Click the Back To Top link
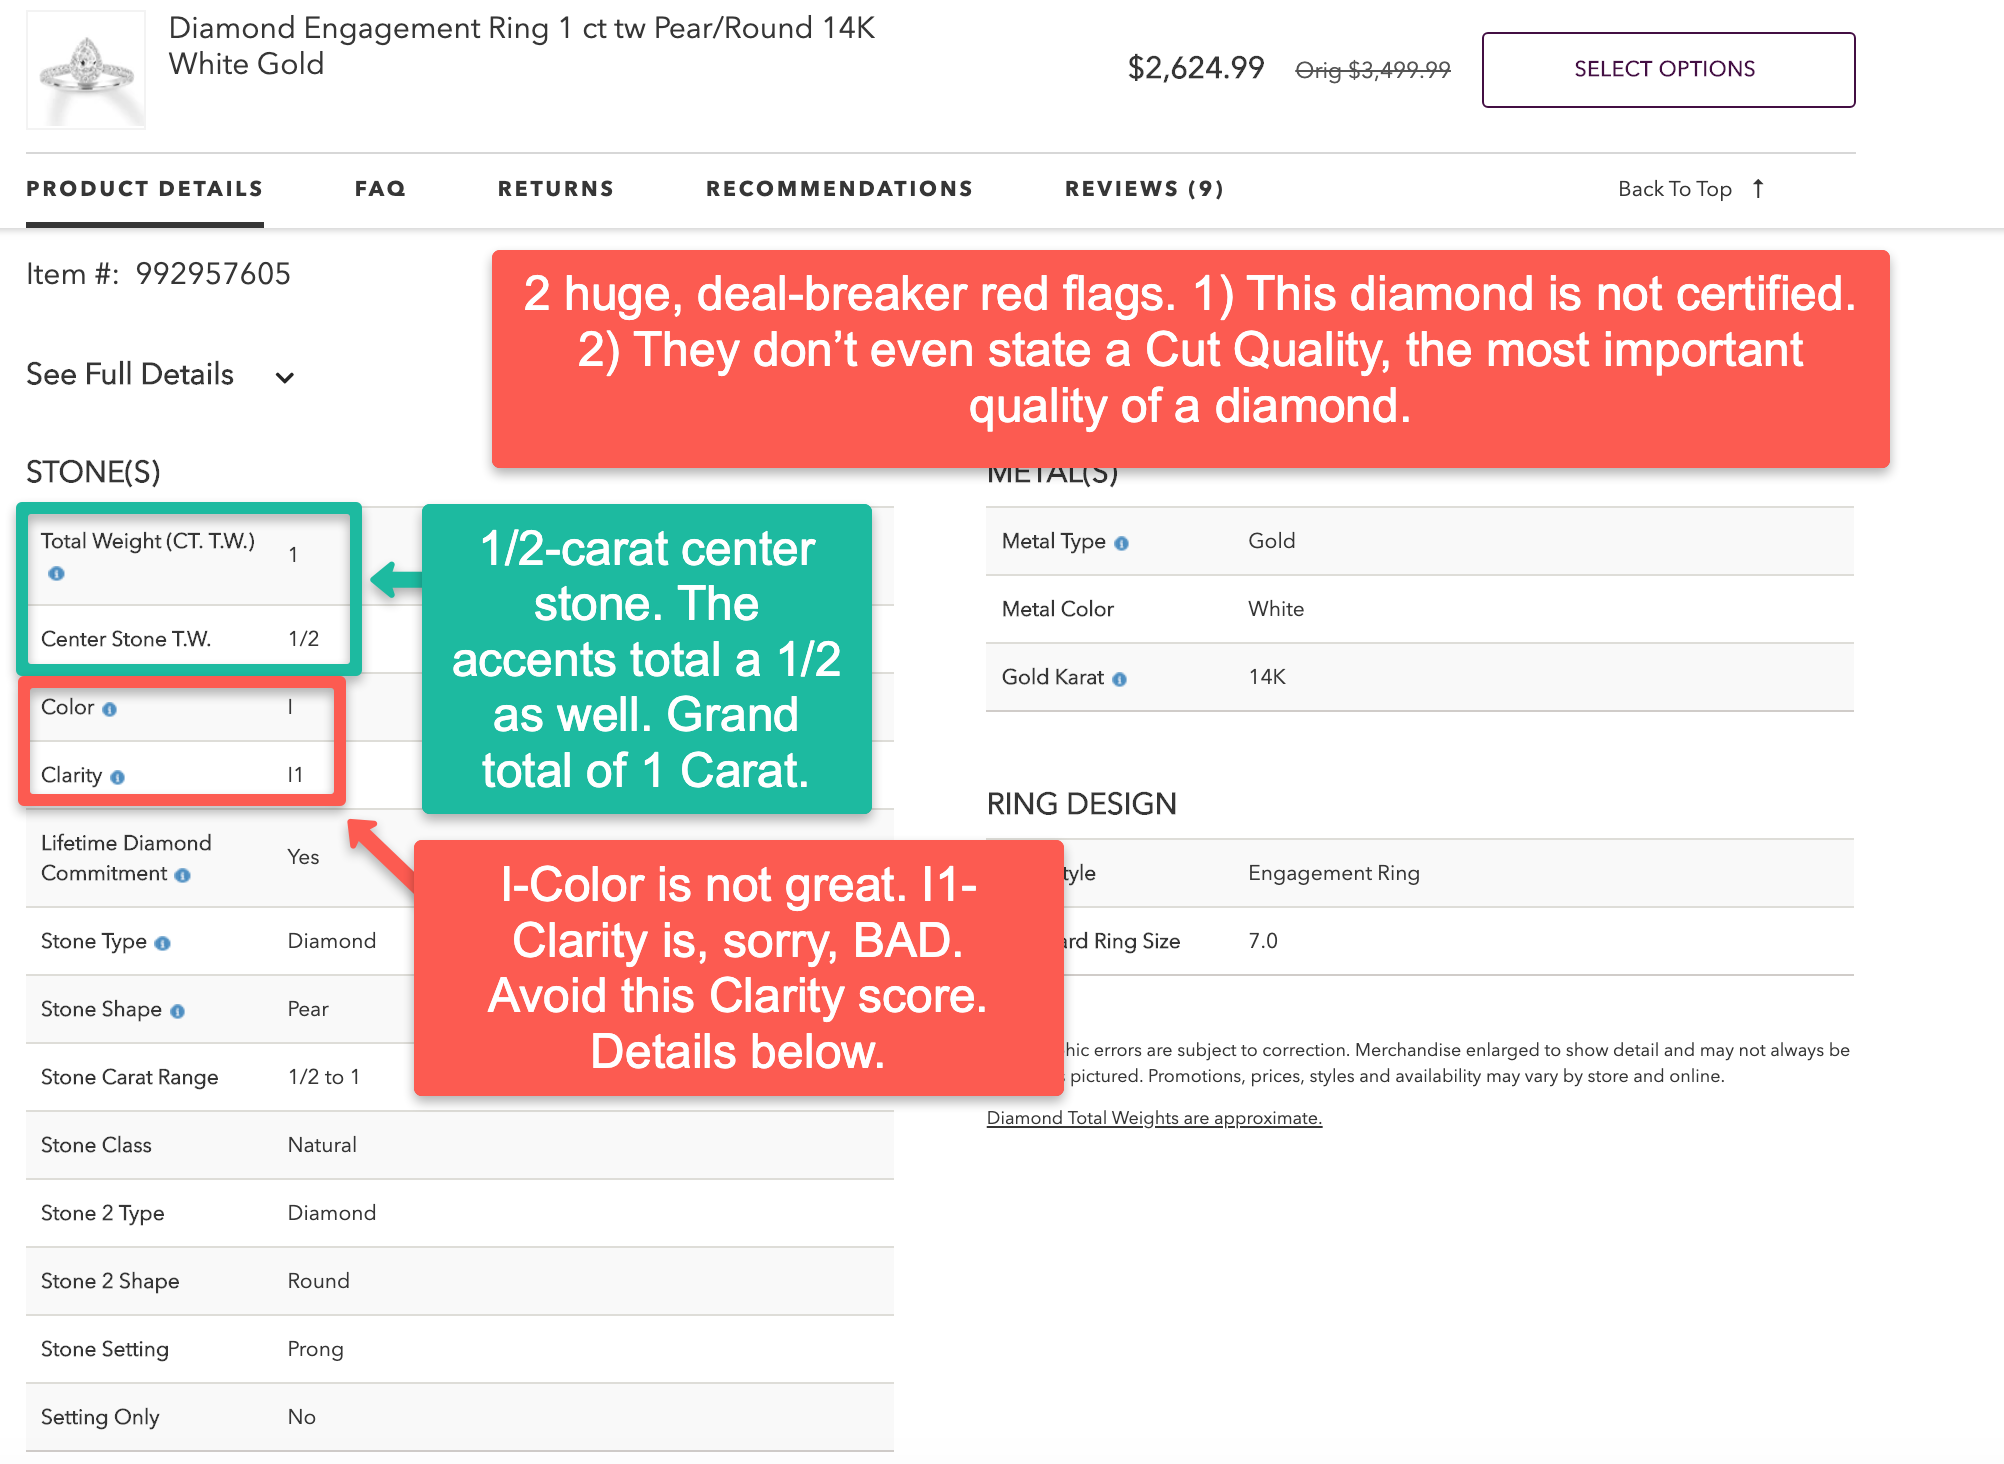 coord(1674,189)
